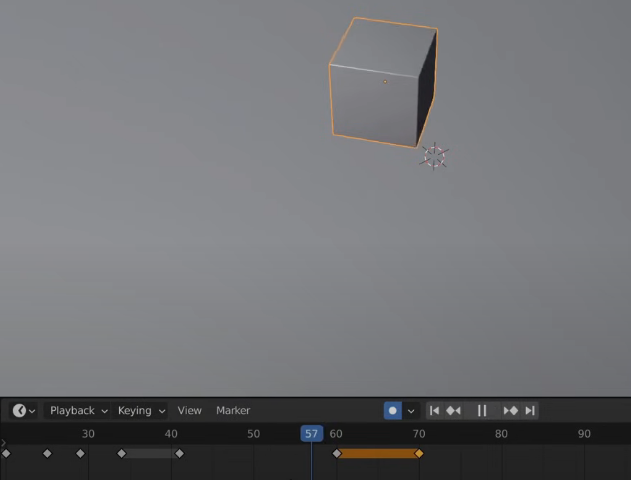Select the keyframe at frame 41
The image size is (631, 480).
point(179,454)
